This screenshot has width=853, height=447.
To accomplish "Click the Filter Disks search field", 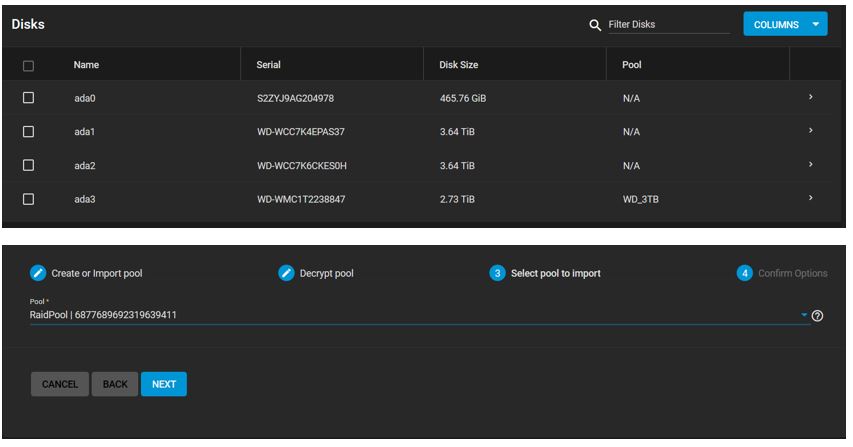I will coord(669,24).
